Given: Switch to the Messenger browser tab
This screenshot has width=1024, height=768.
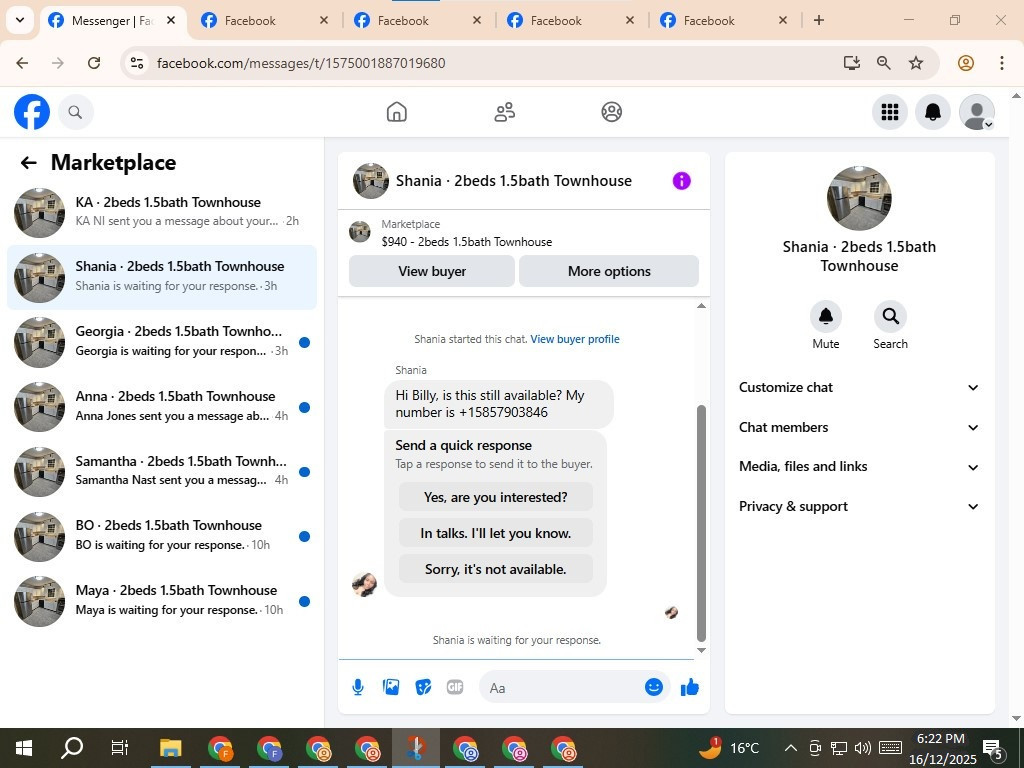Looking at the screenshot, I should coord(112,21).
